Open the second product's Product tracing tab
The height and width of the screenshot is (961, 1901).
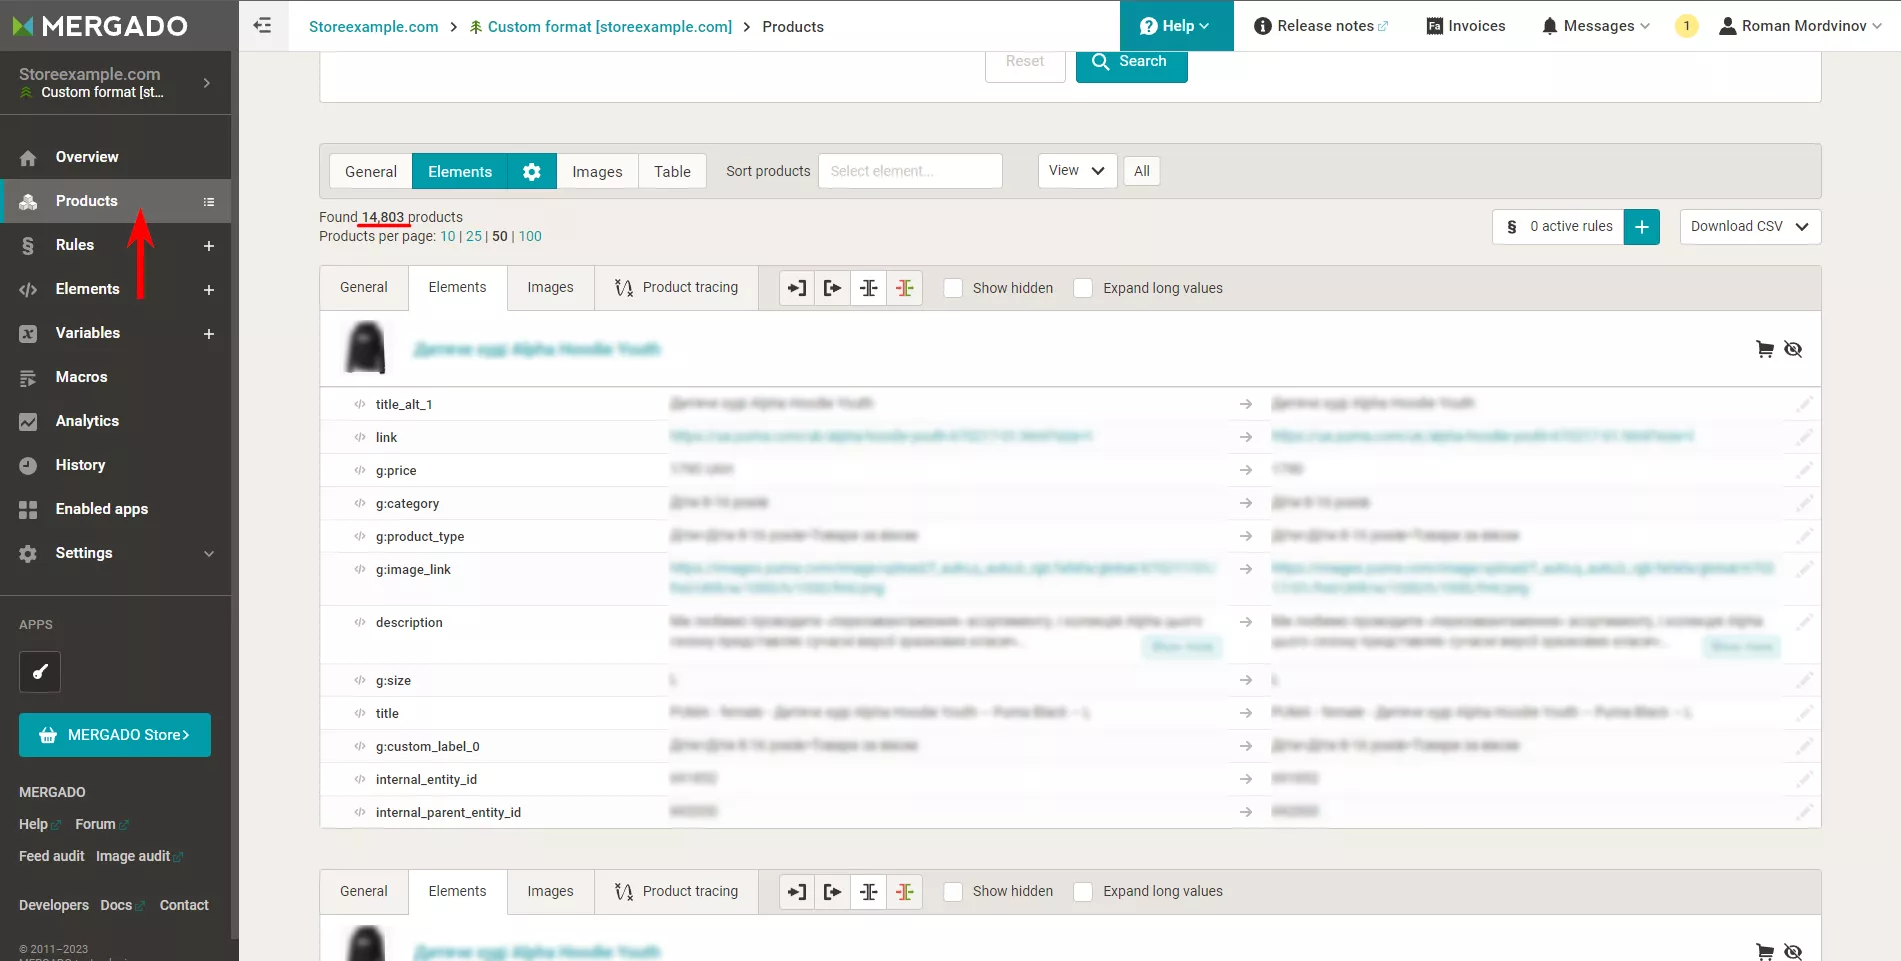coord(677,892)
